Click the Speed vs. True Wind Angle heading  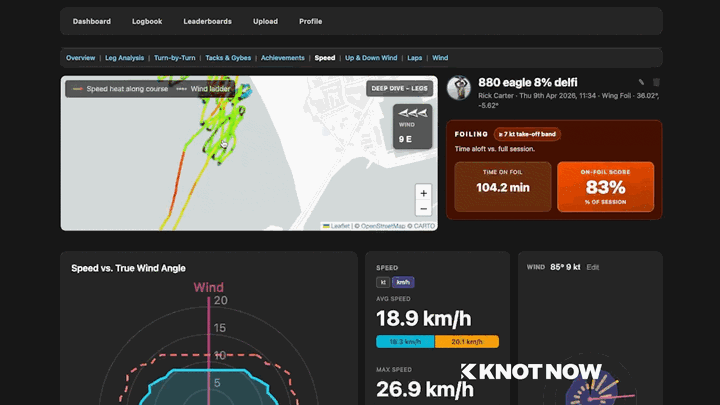[128, 268]
